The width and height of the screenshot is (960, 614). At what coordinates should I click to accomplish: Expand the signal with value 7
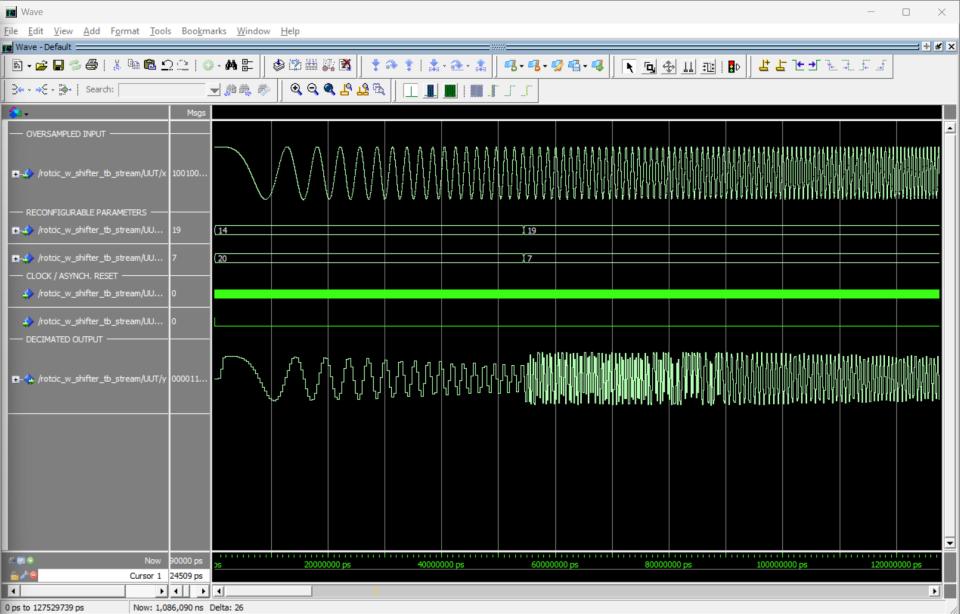pyautogui.click(x=15, y=258)
